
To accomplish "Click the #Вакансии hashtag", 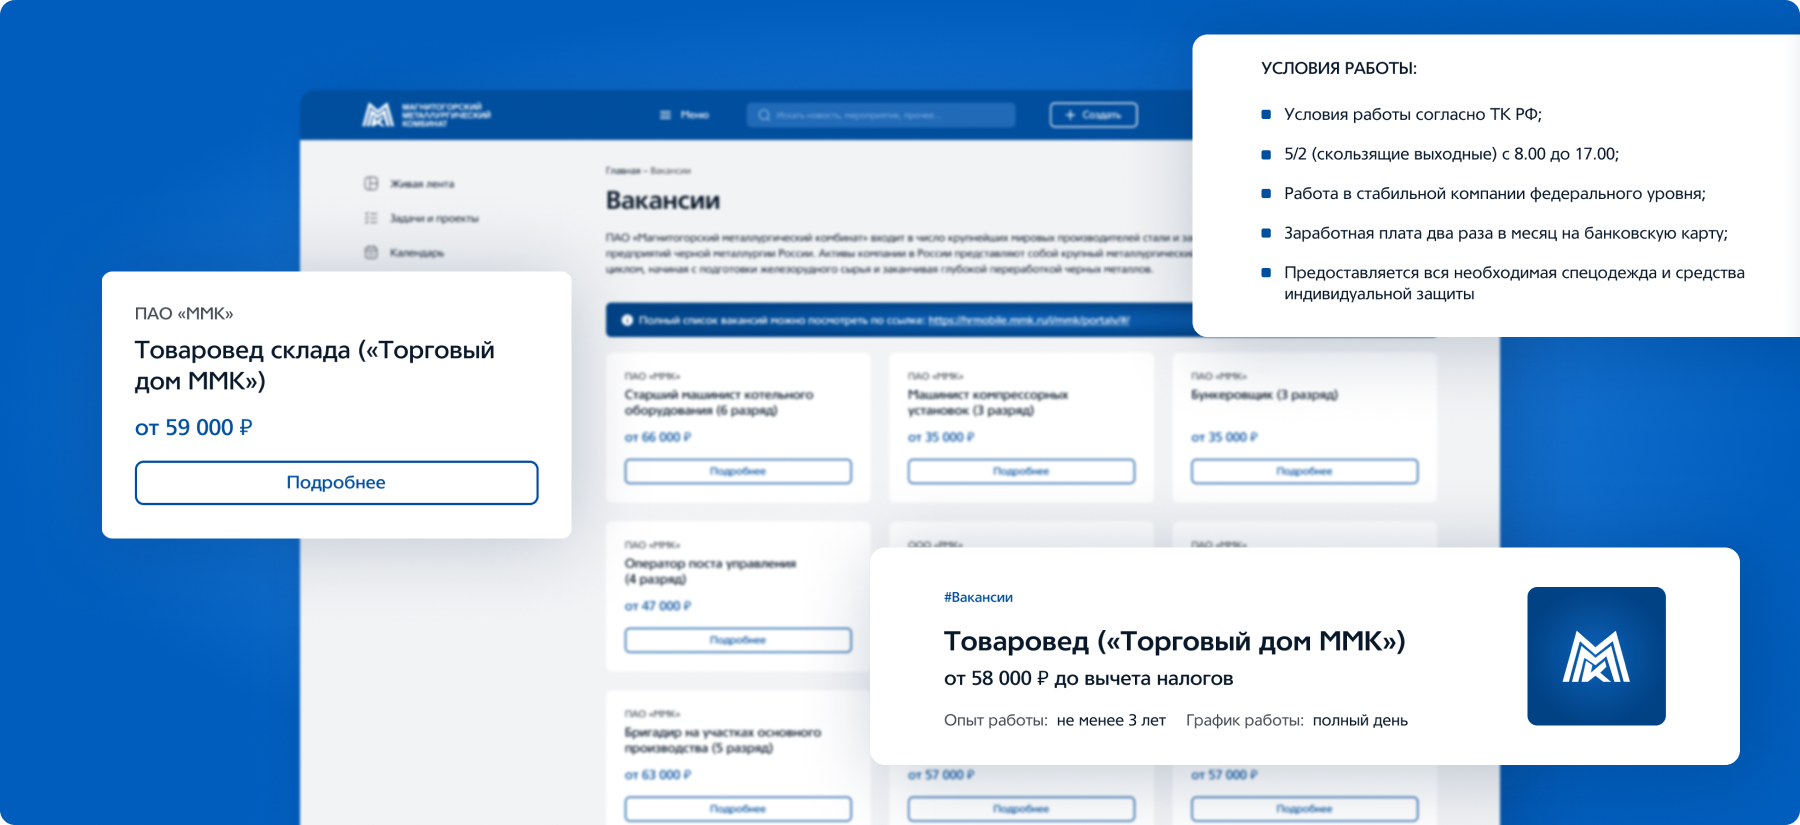I will click(x=978, y=597).
